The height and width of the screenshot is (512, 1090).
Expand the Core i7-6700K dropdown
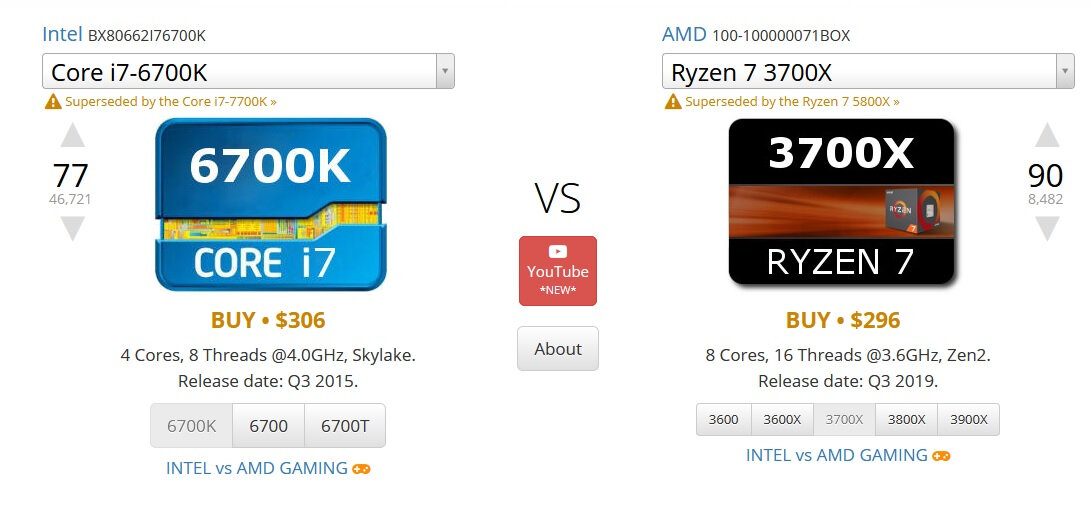445,72
